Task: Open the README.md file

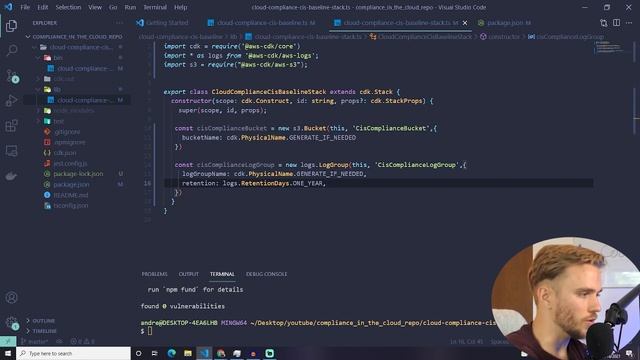Action: 77,195
